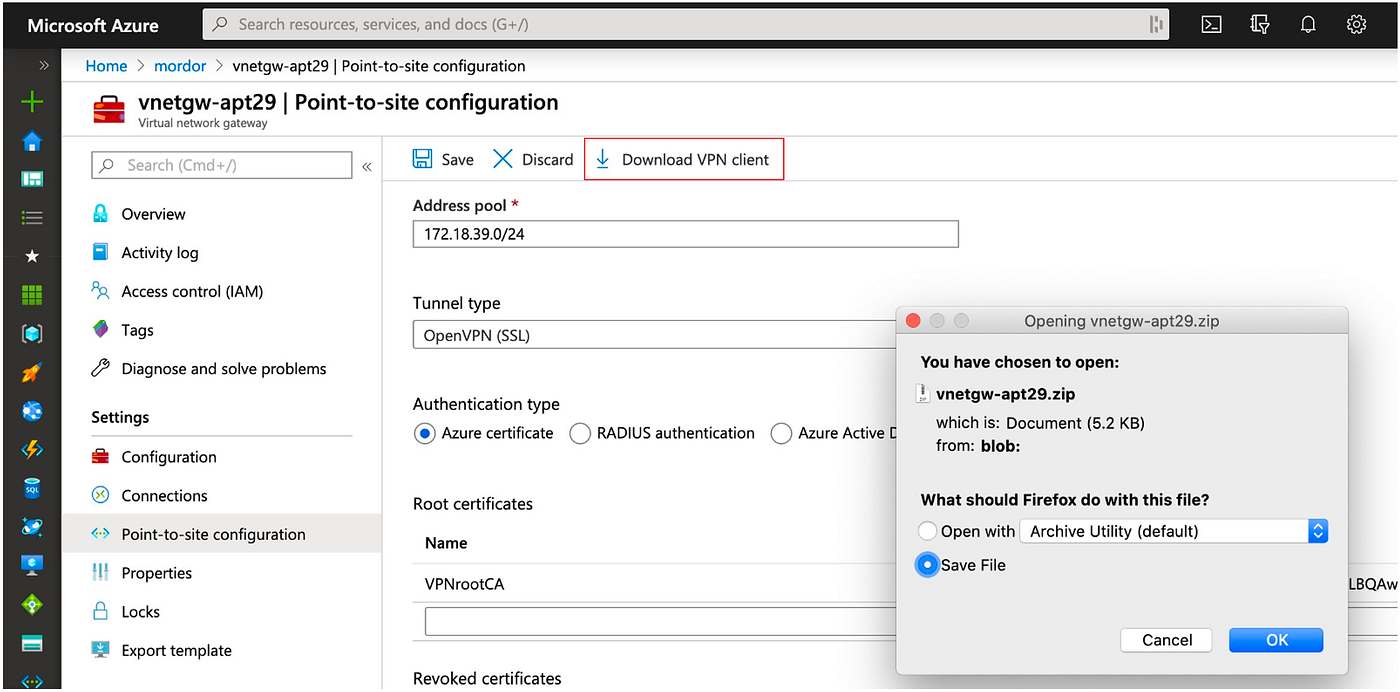
Task: Choose Open with radio in Firefox dialog
Action: (x=928, y=531)
